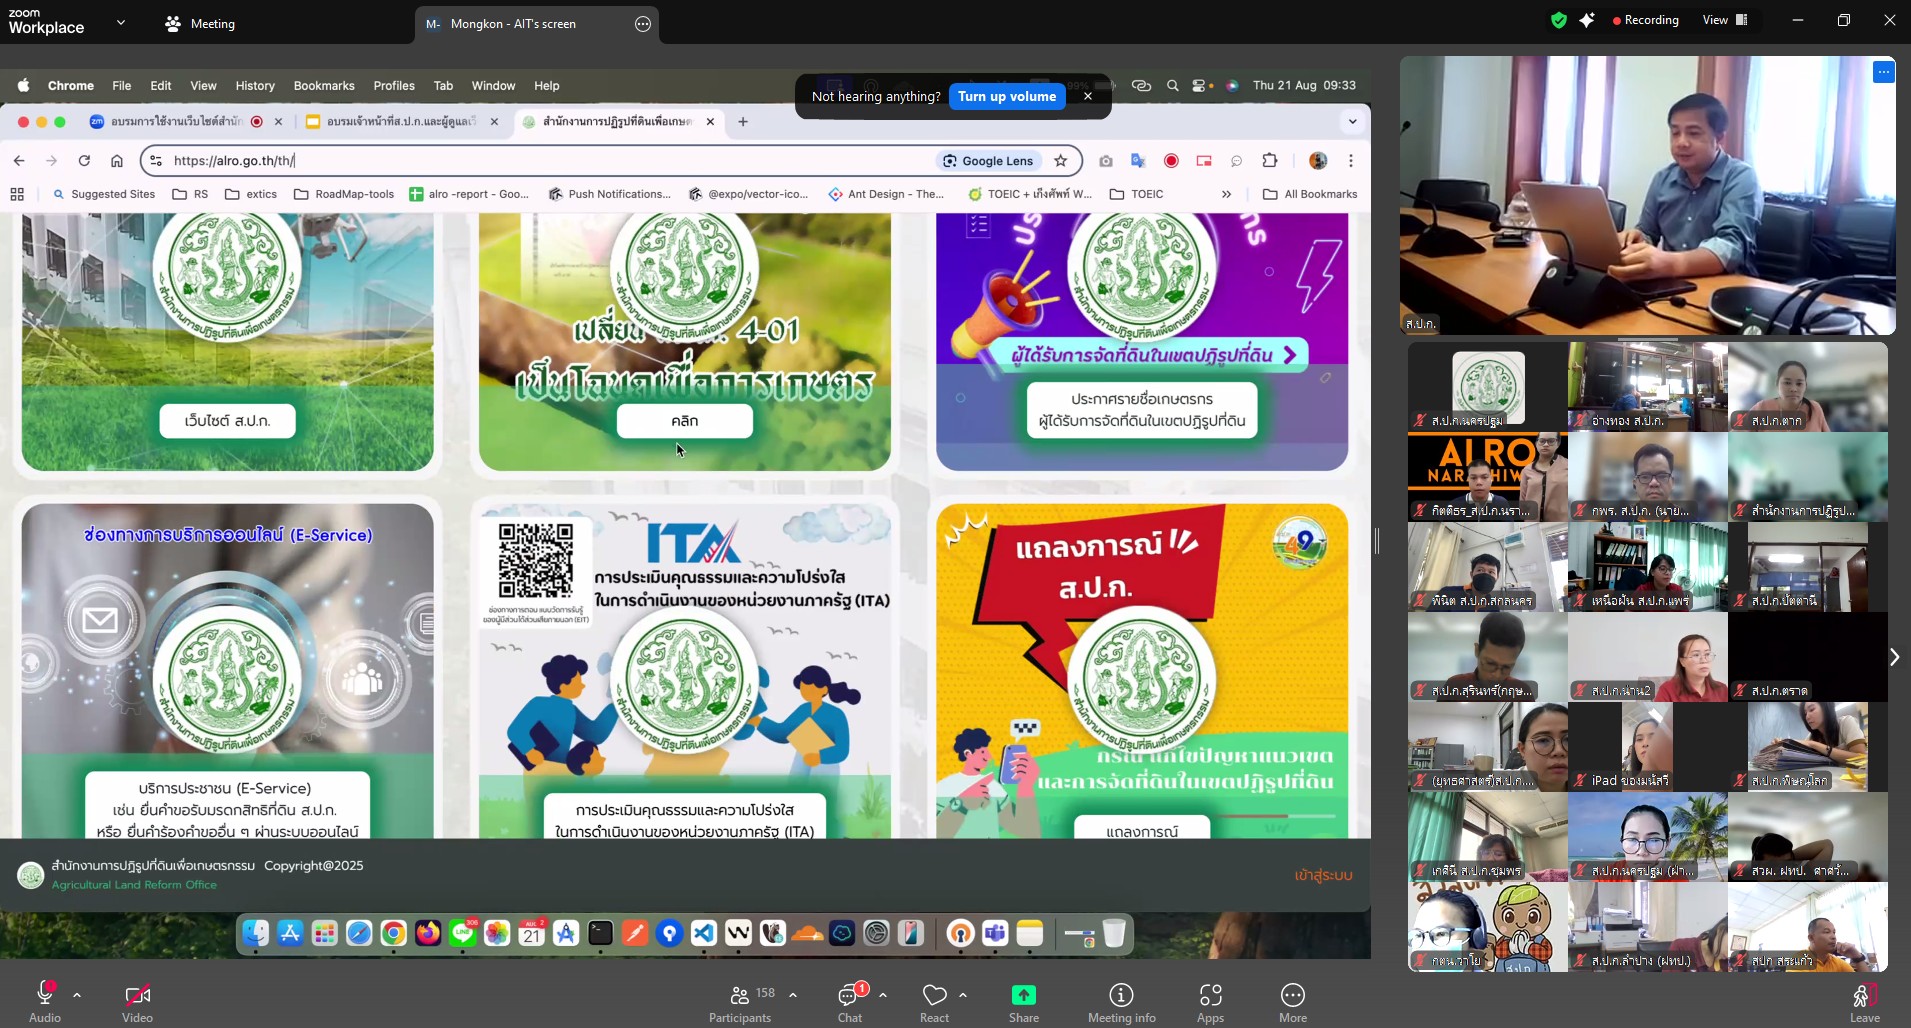The height and width of the screenshot is (1028, 1911).
Task: Switch to the Meeting tab
Action: point(200,24)
